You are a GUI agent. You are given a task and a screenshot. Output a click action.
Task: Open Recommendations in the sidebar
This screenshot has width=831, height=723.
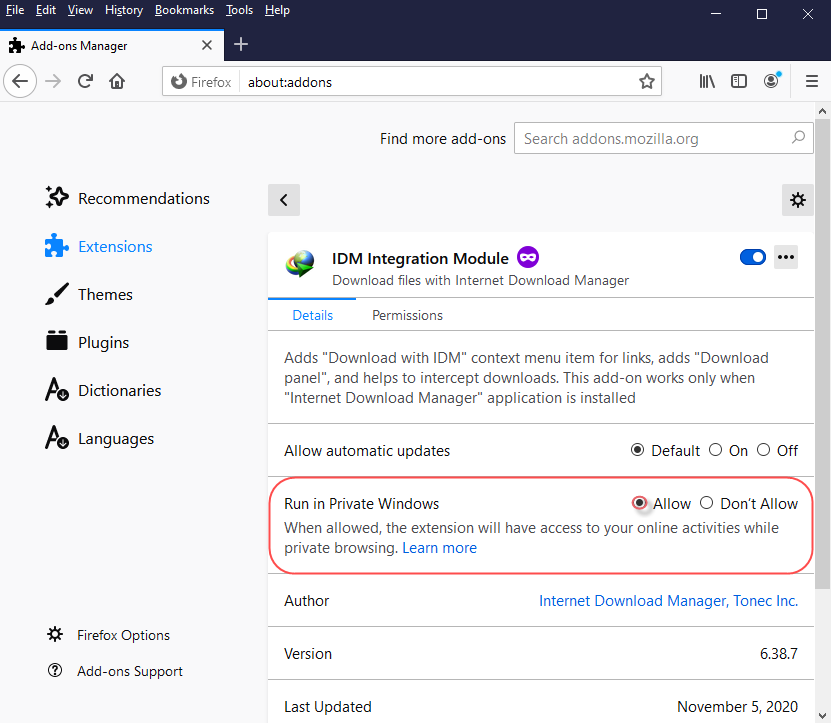pyautogui.click(x=128, y=198)
